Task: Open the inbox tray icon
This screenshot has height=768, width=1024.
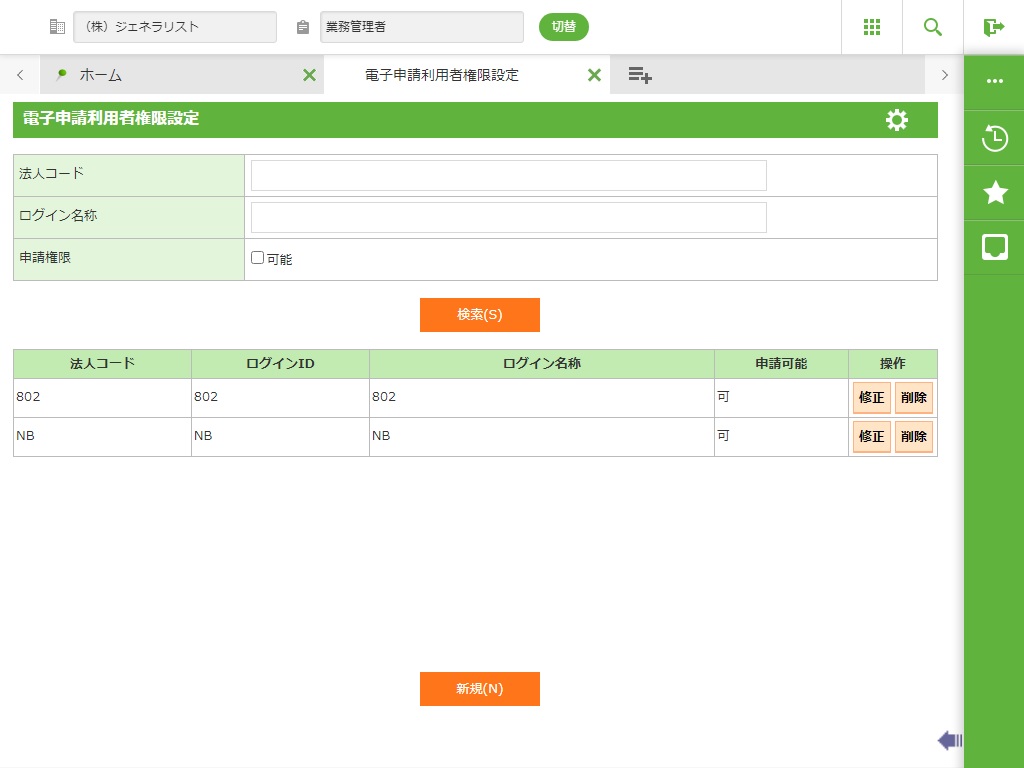Action: point(994,247)
